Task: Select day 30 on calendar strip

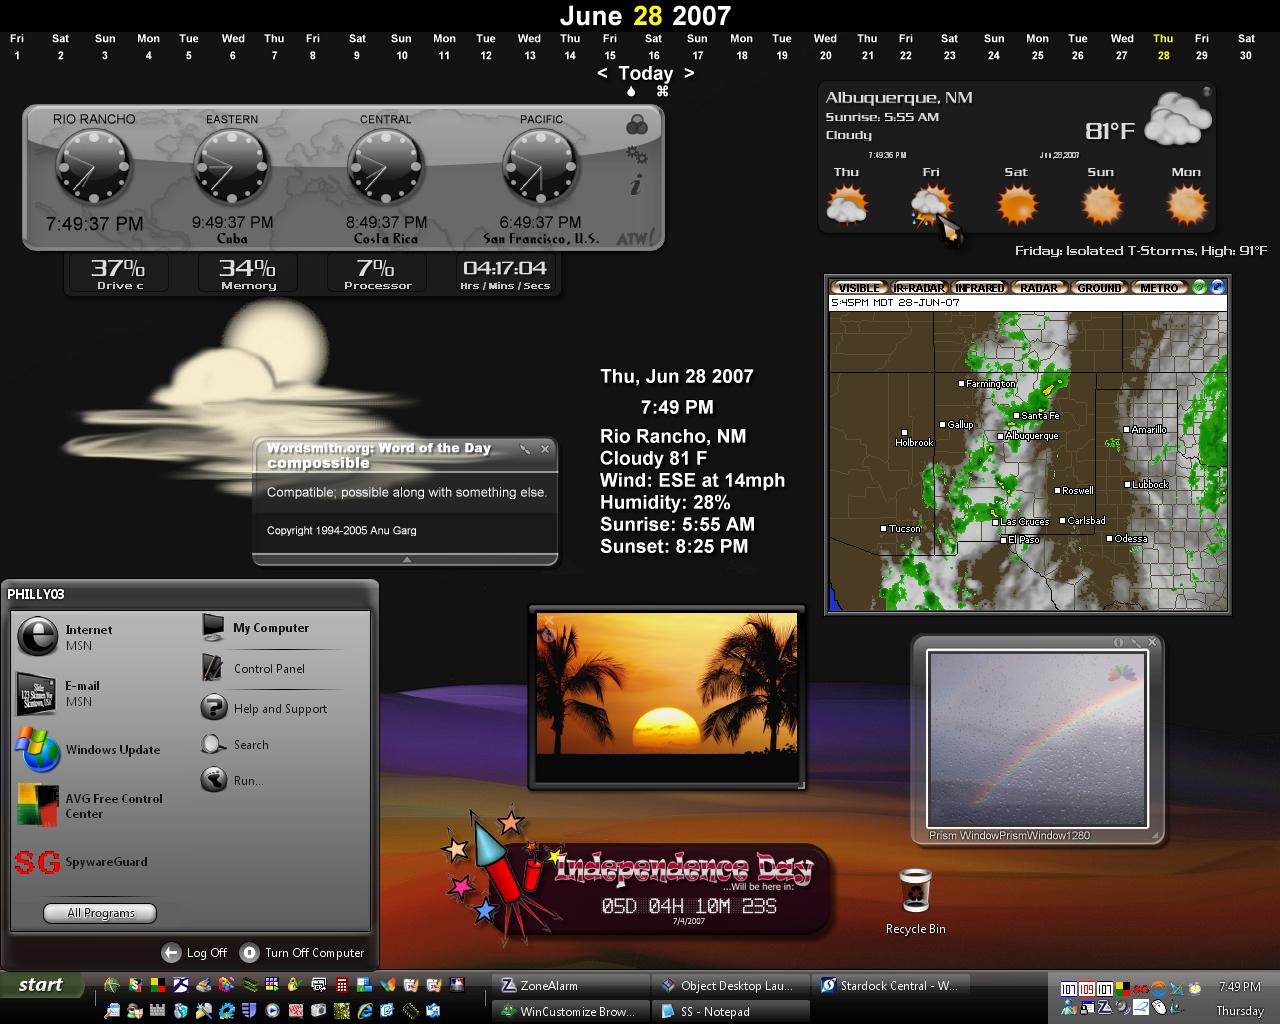Action: (1245, 47)
